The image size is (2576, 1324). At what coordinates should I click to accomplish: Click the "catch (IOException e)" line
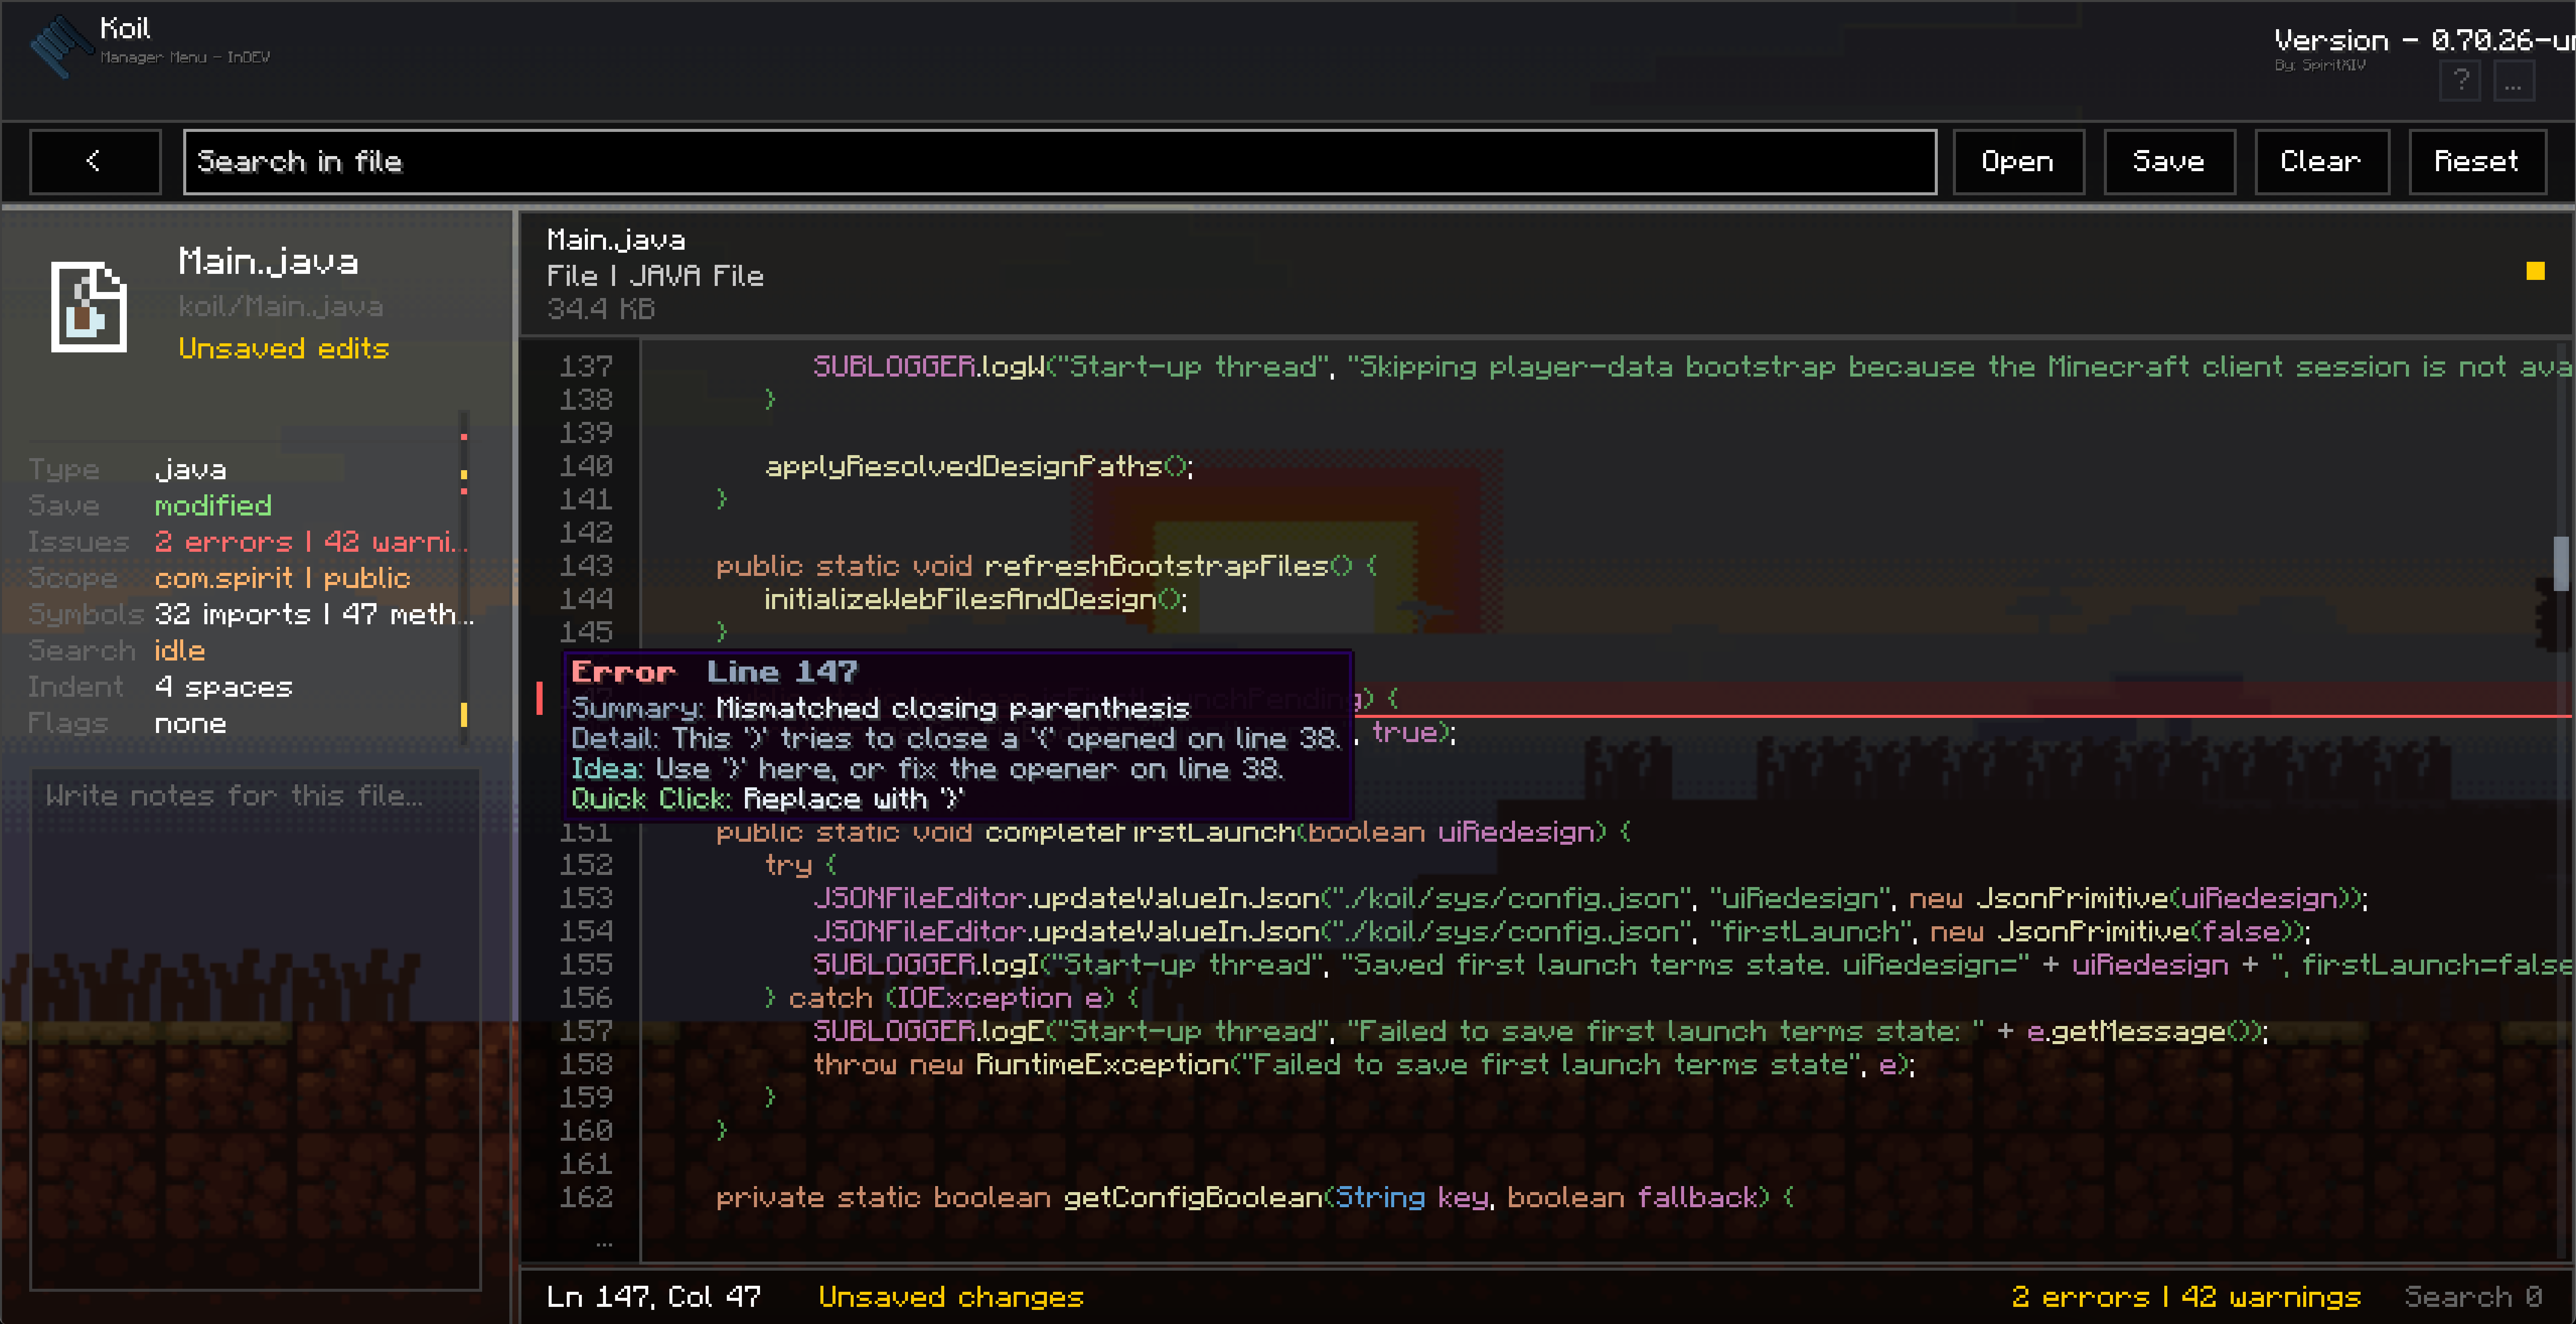(952, 998)
